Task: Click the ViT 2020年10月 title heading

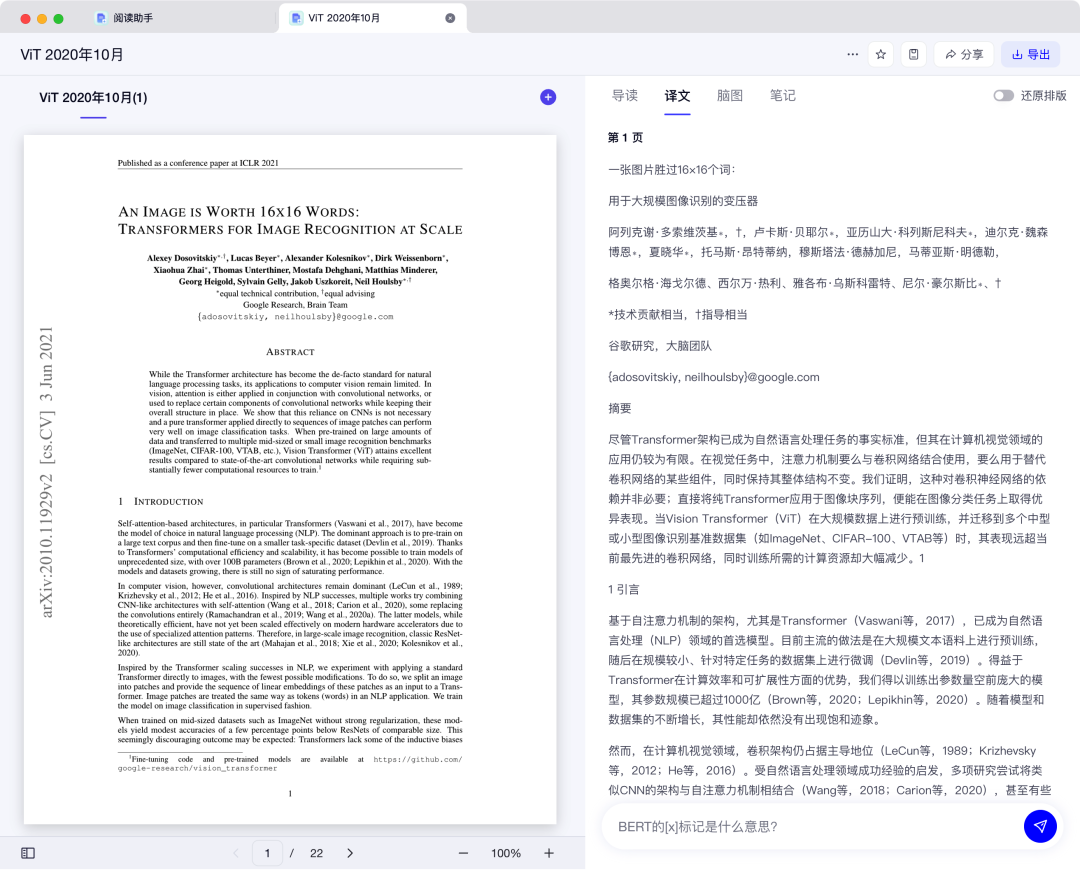Action: coord(72,54)
